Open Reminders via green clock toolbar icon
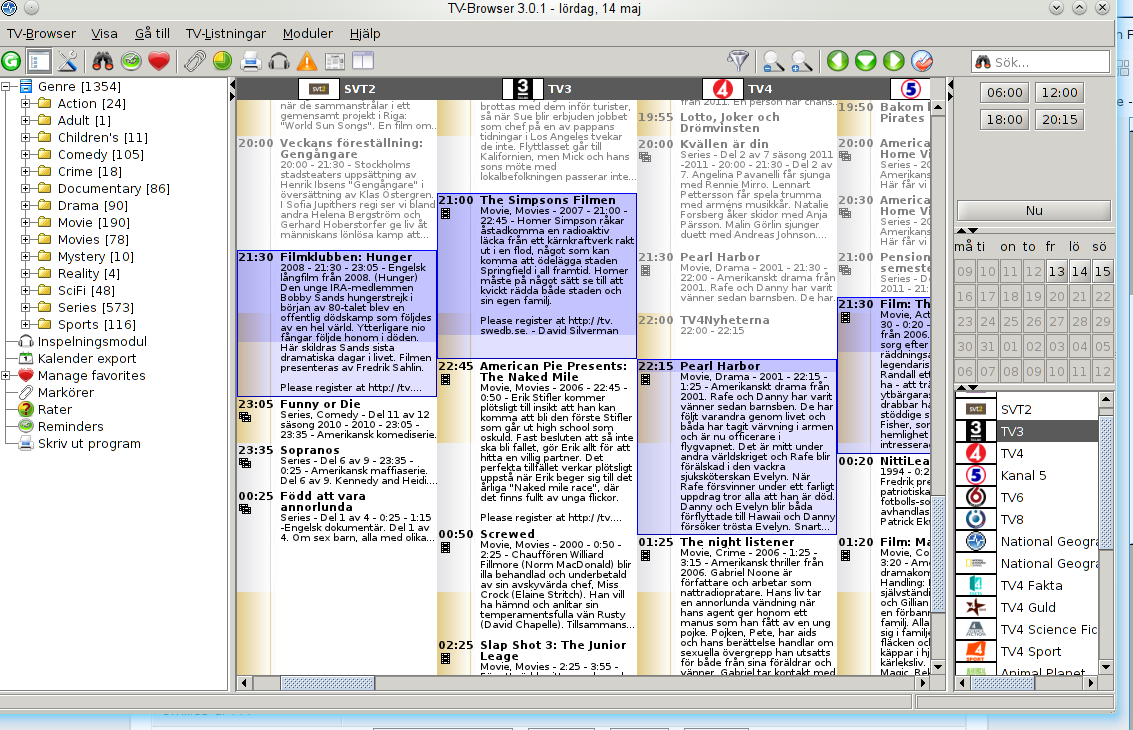1133x730 pixels. click(131, 61)
